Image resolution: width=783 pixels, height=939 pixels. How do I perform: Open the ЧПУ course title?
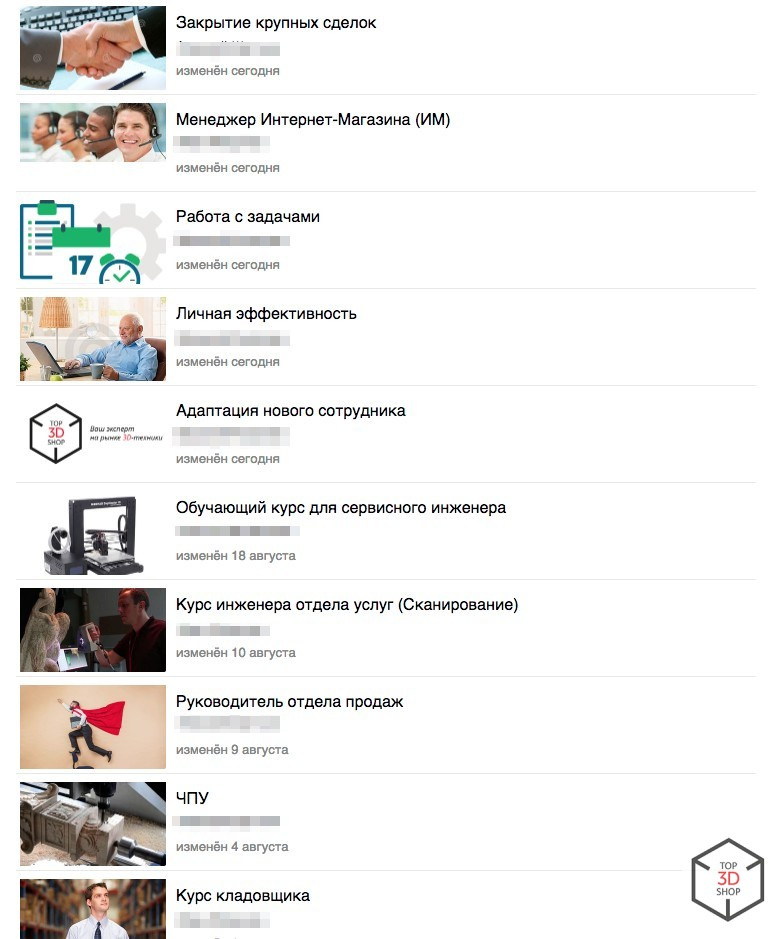point(192,798)
